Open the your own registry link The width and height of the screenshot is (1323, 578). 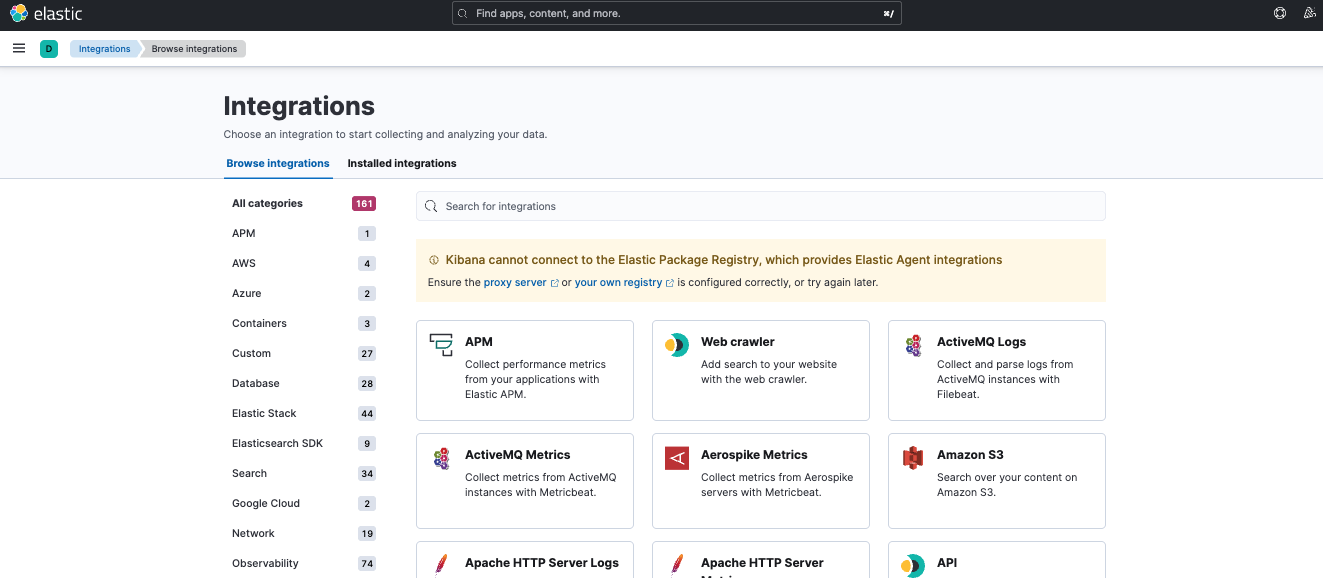coord(618,283)
